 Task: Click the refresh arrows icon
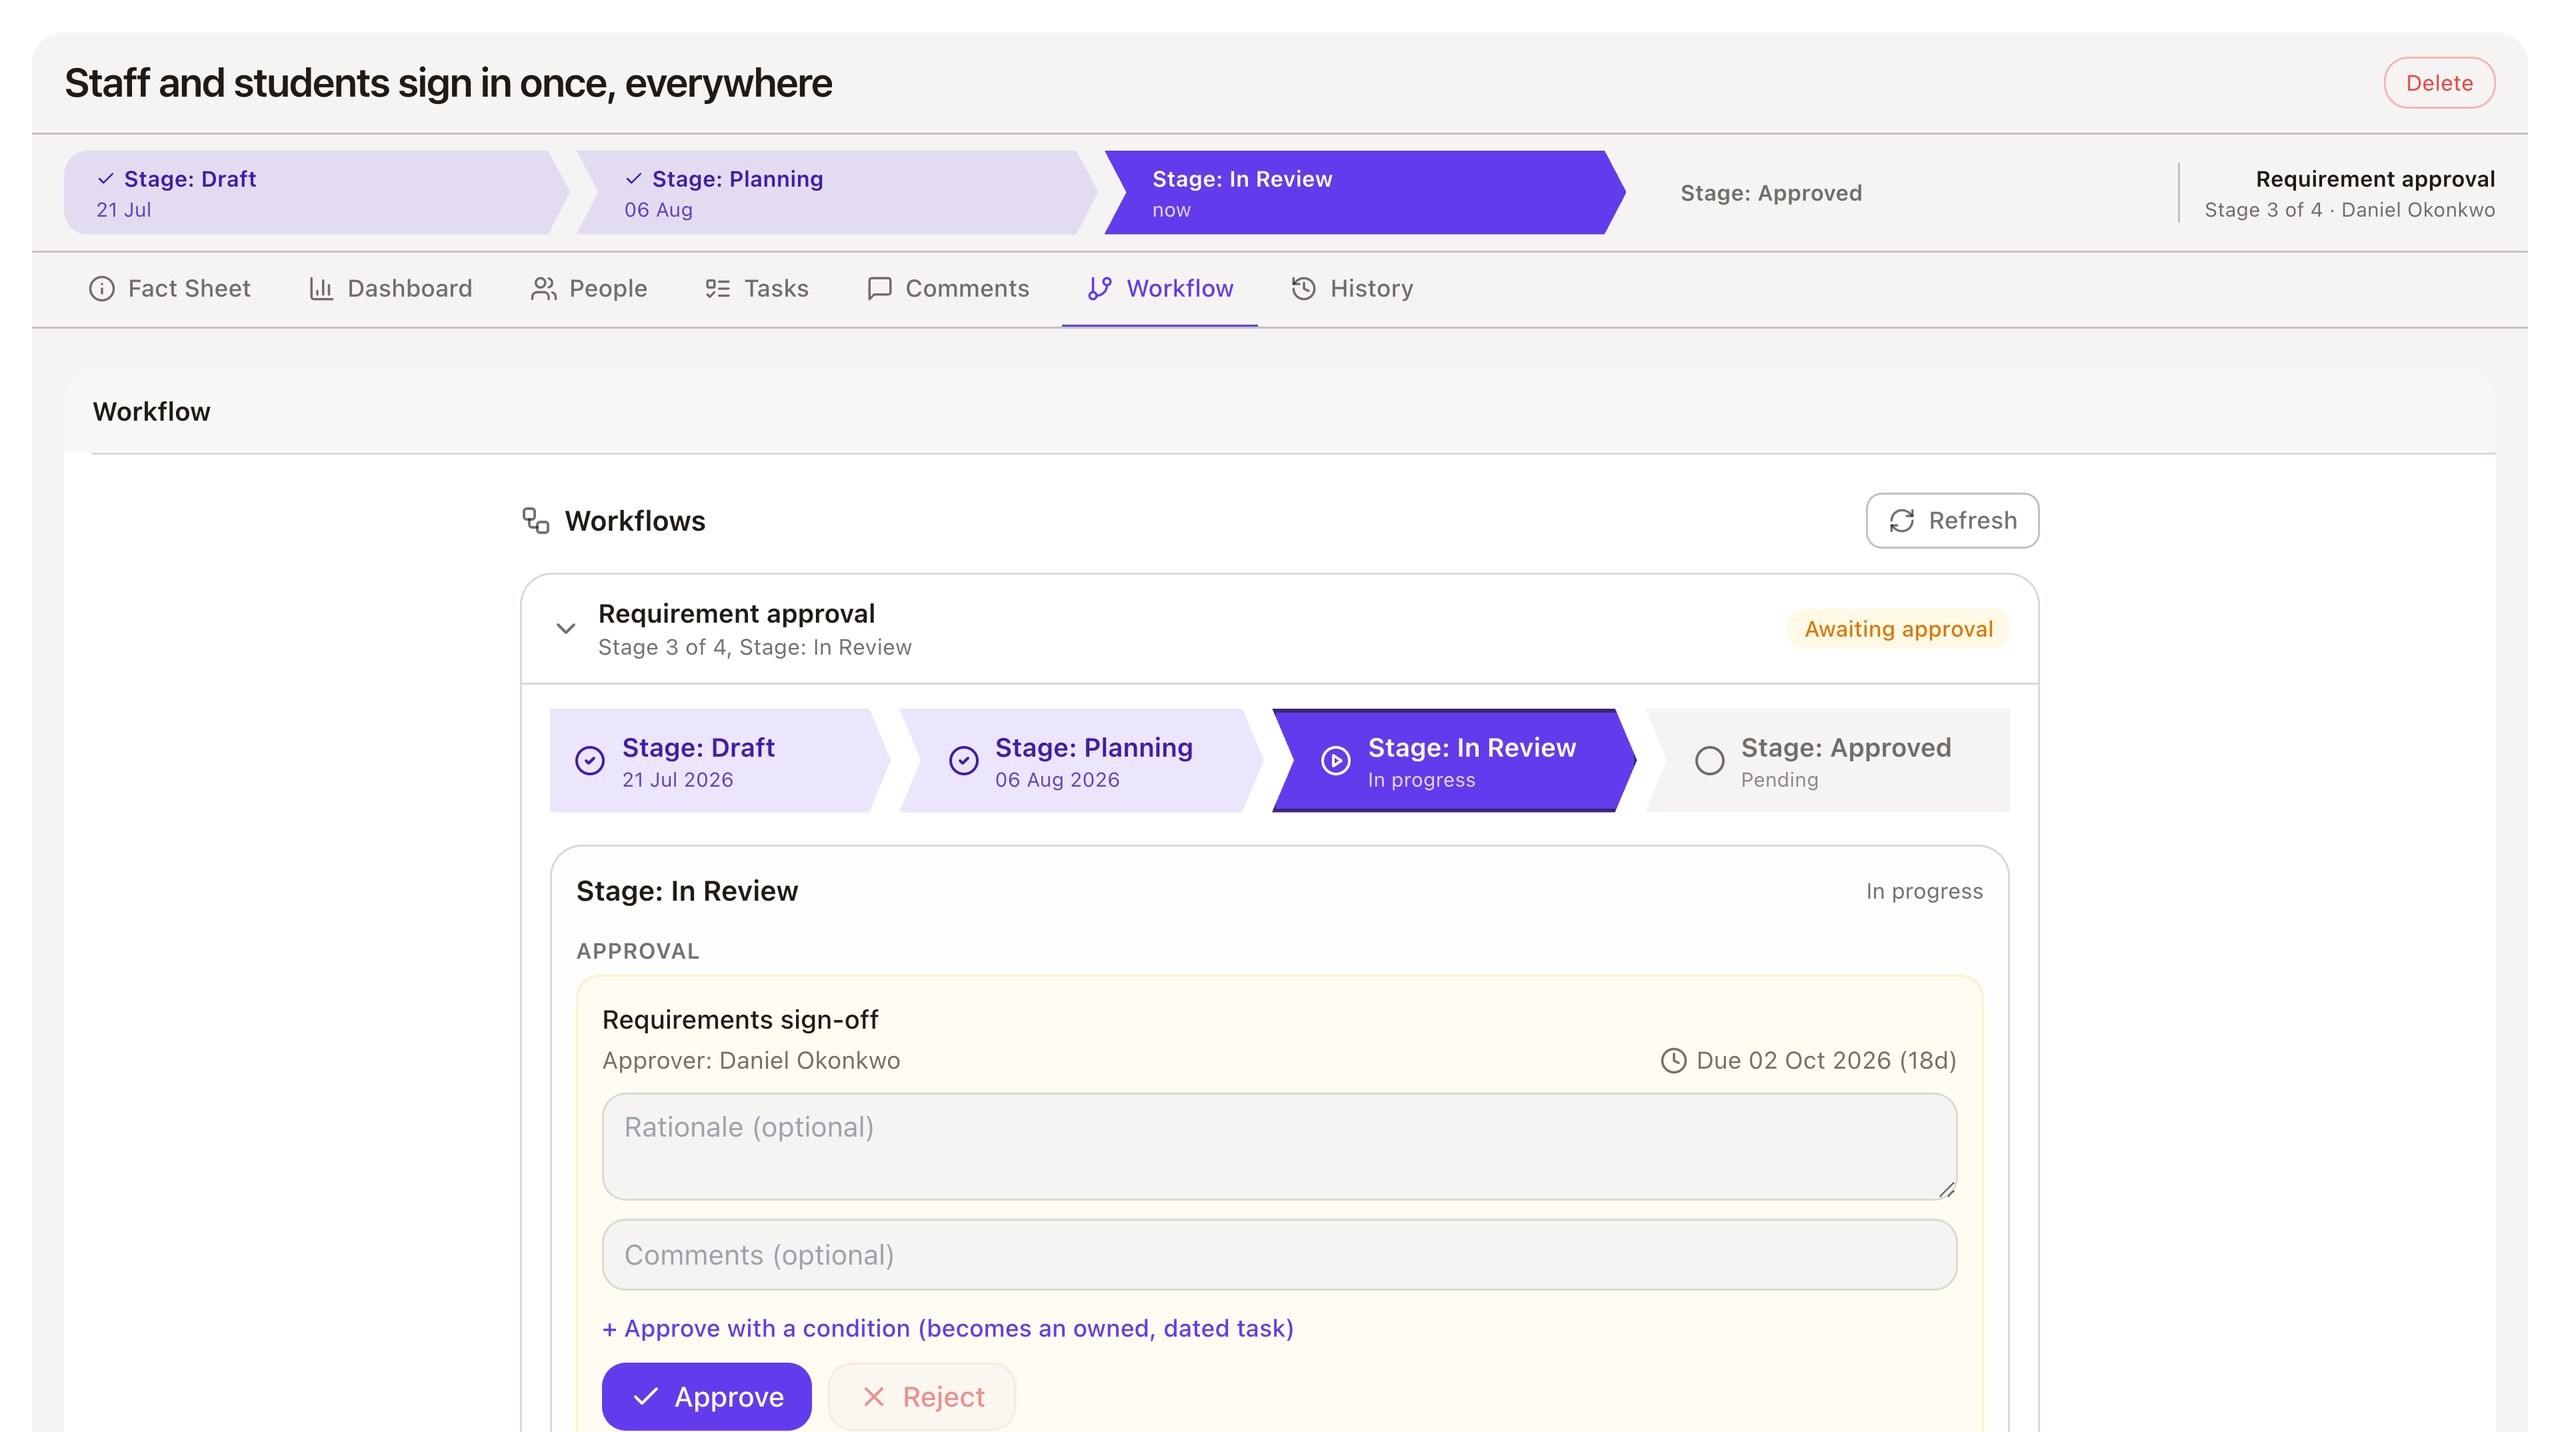coord(1901,521)
